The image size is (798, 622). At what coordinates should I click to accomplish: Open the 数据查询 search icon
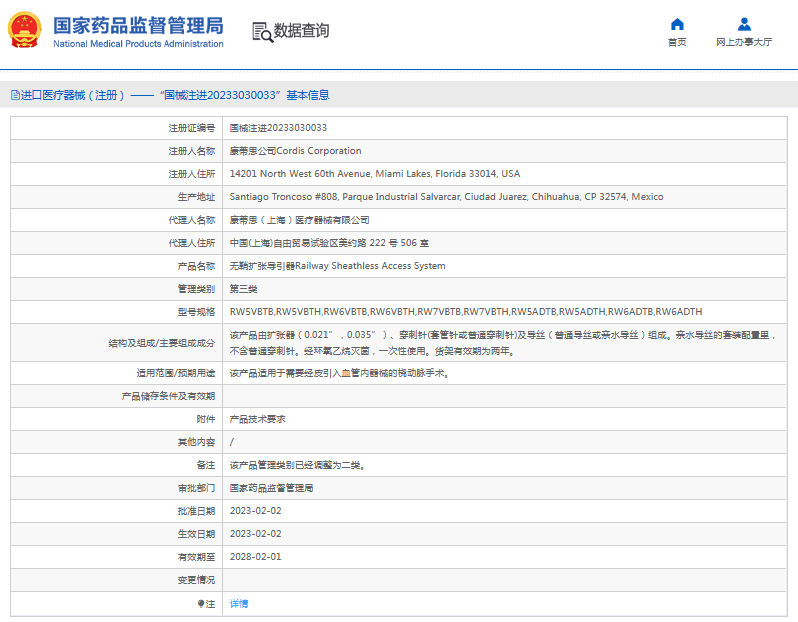point(263,32)
